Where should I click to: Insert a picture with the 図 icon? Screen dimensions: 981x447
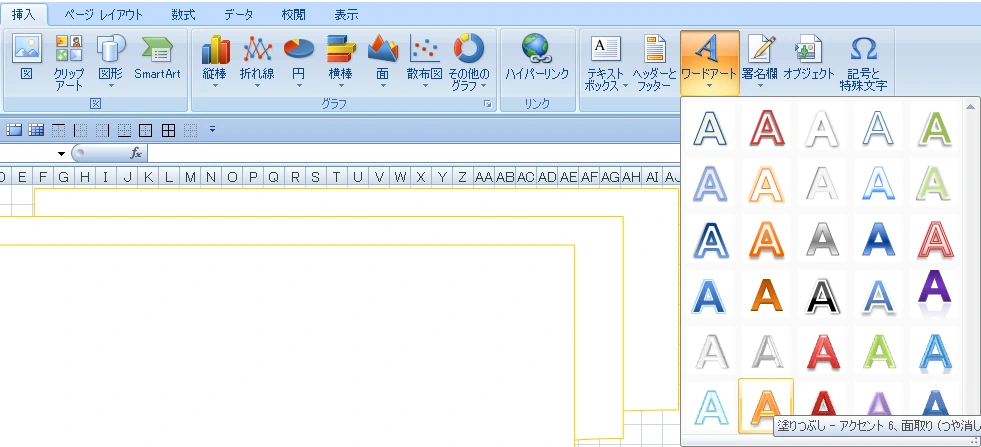(27, 58)
